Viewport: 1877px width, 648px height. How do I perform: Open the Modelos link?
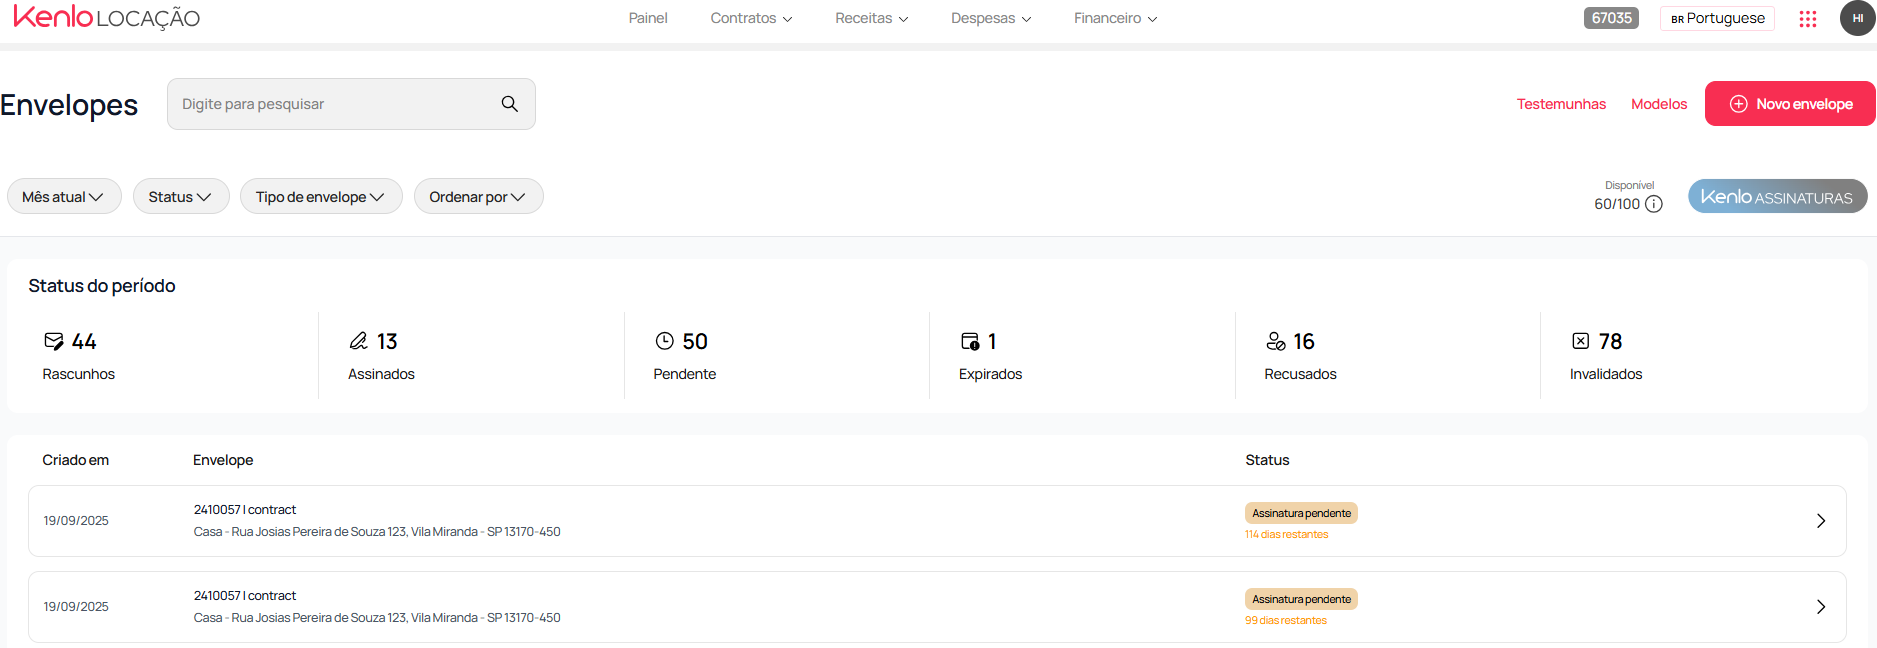coord(1659,104)
